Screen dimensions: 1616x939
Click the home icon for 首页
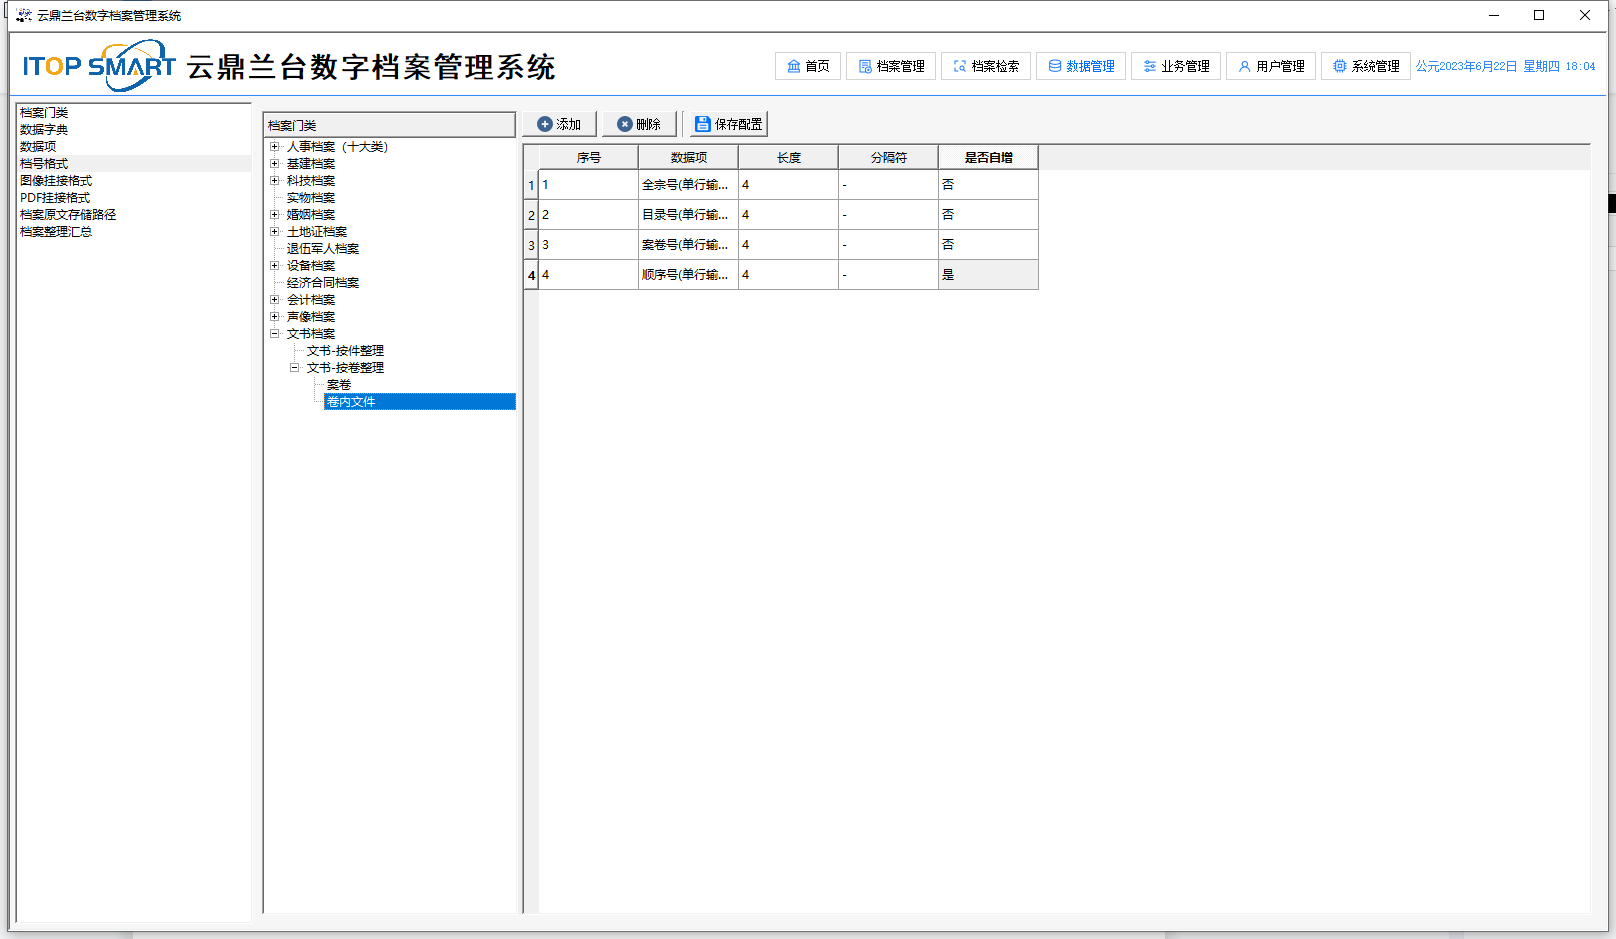click(x=793, y=66)
